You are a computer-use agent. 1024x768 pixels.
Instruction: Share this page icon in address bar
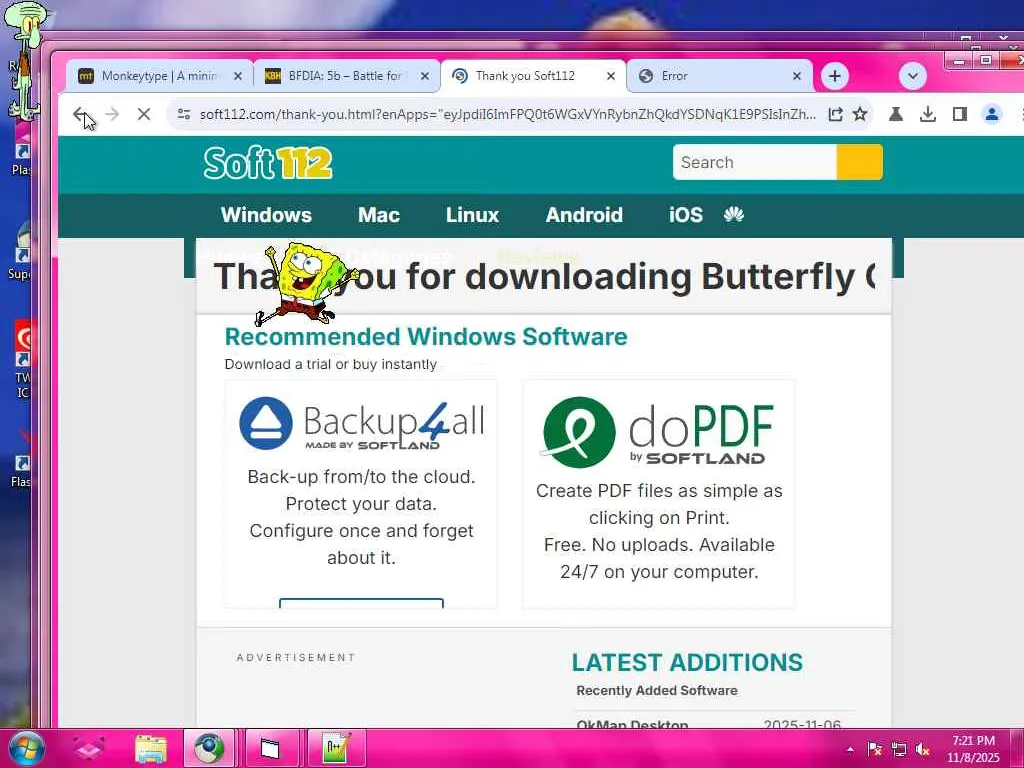coord(835,114)
